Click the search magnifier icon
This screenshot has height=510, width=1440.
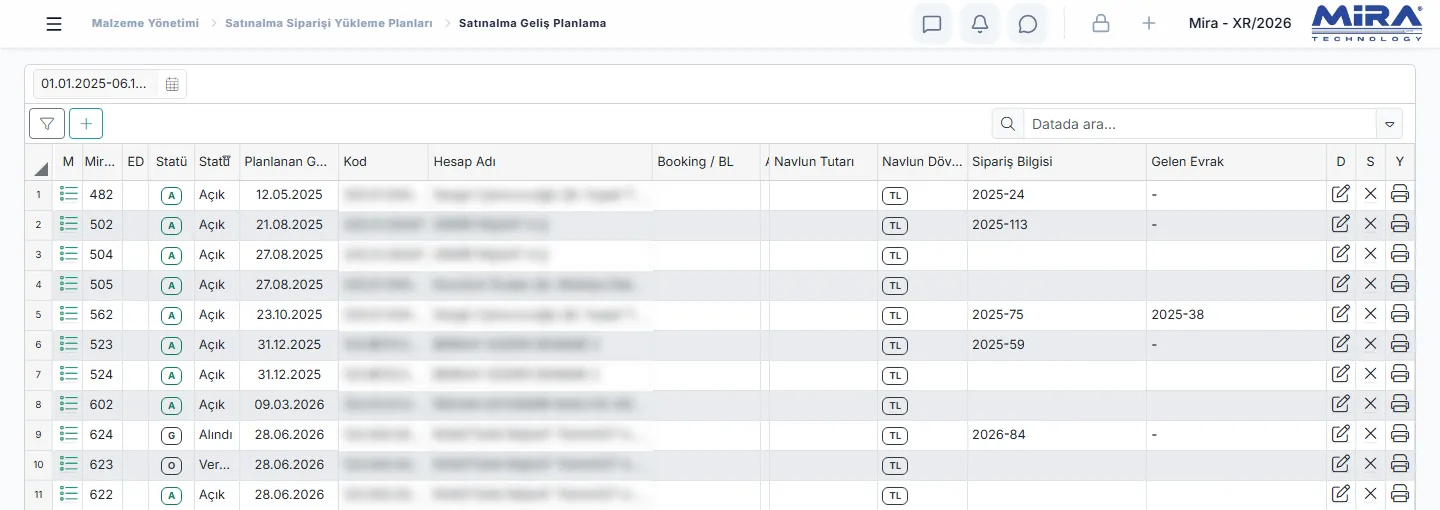(x=1007, y=124)
